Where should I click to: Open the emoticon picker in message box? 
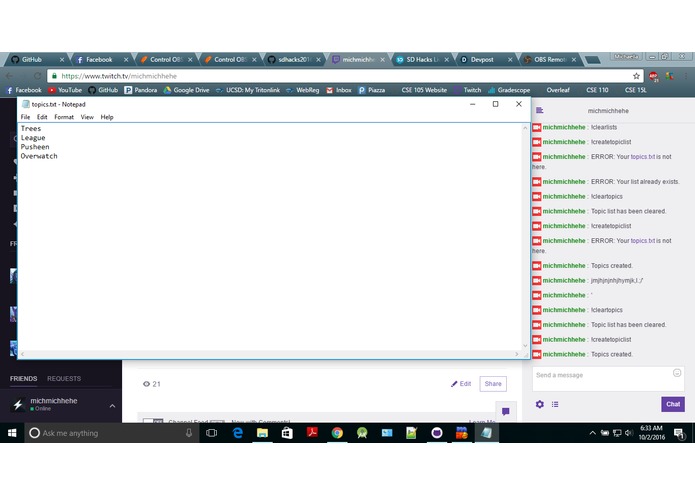pos(677,373)
